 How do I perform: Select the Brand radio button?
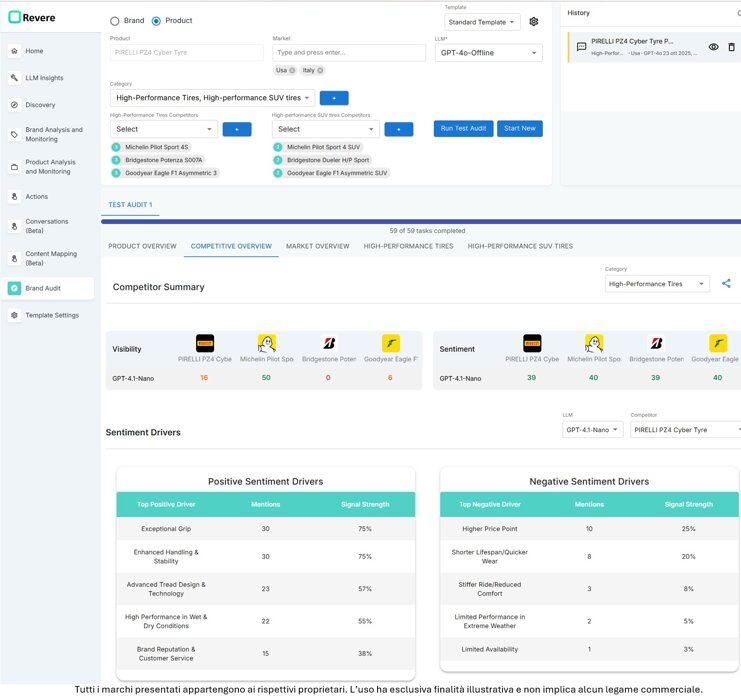tap(115, 21)
